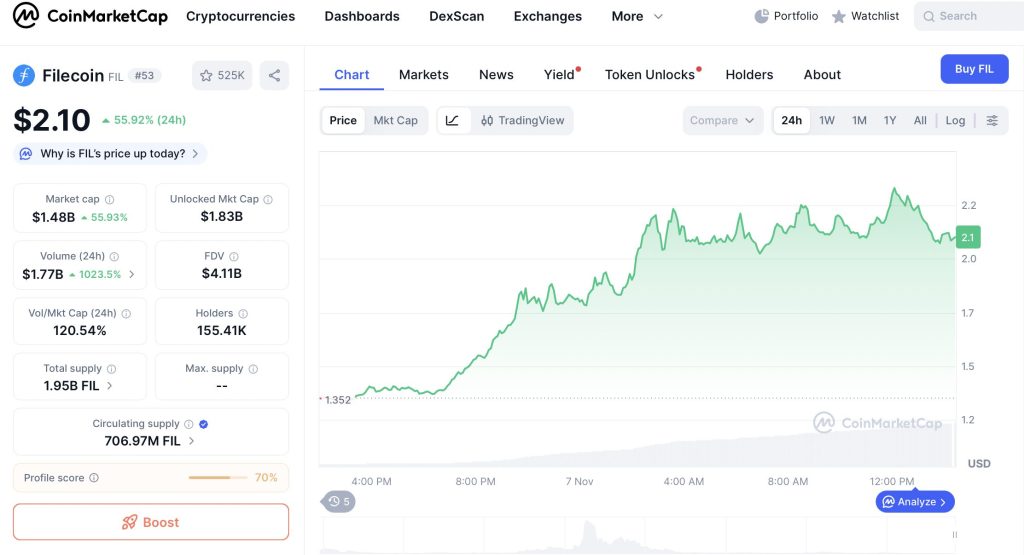Click the market cap info icon

pyautogui.click(x=110, y=199)
